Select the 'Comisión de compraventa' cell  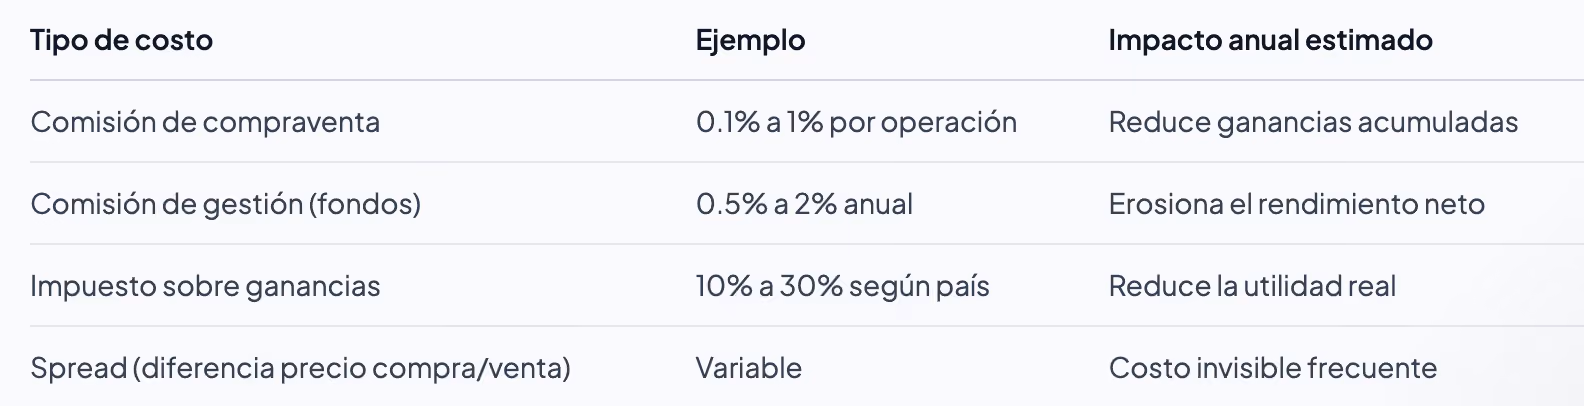click(x=205, y=122)
